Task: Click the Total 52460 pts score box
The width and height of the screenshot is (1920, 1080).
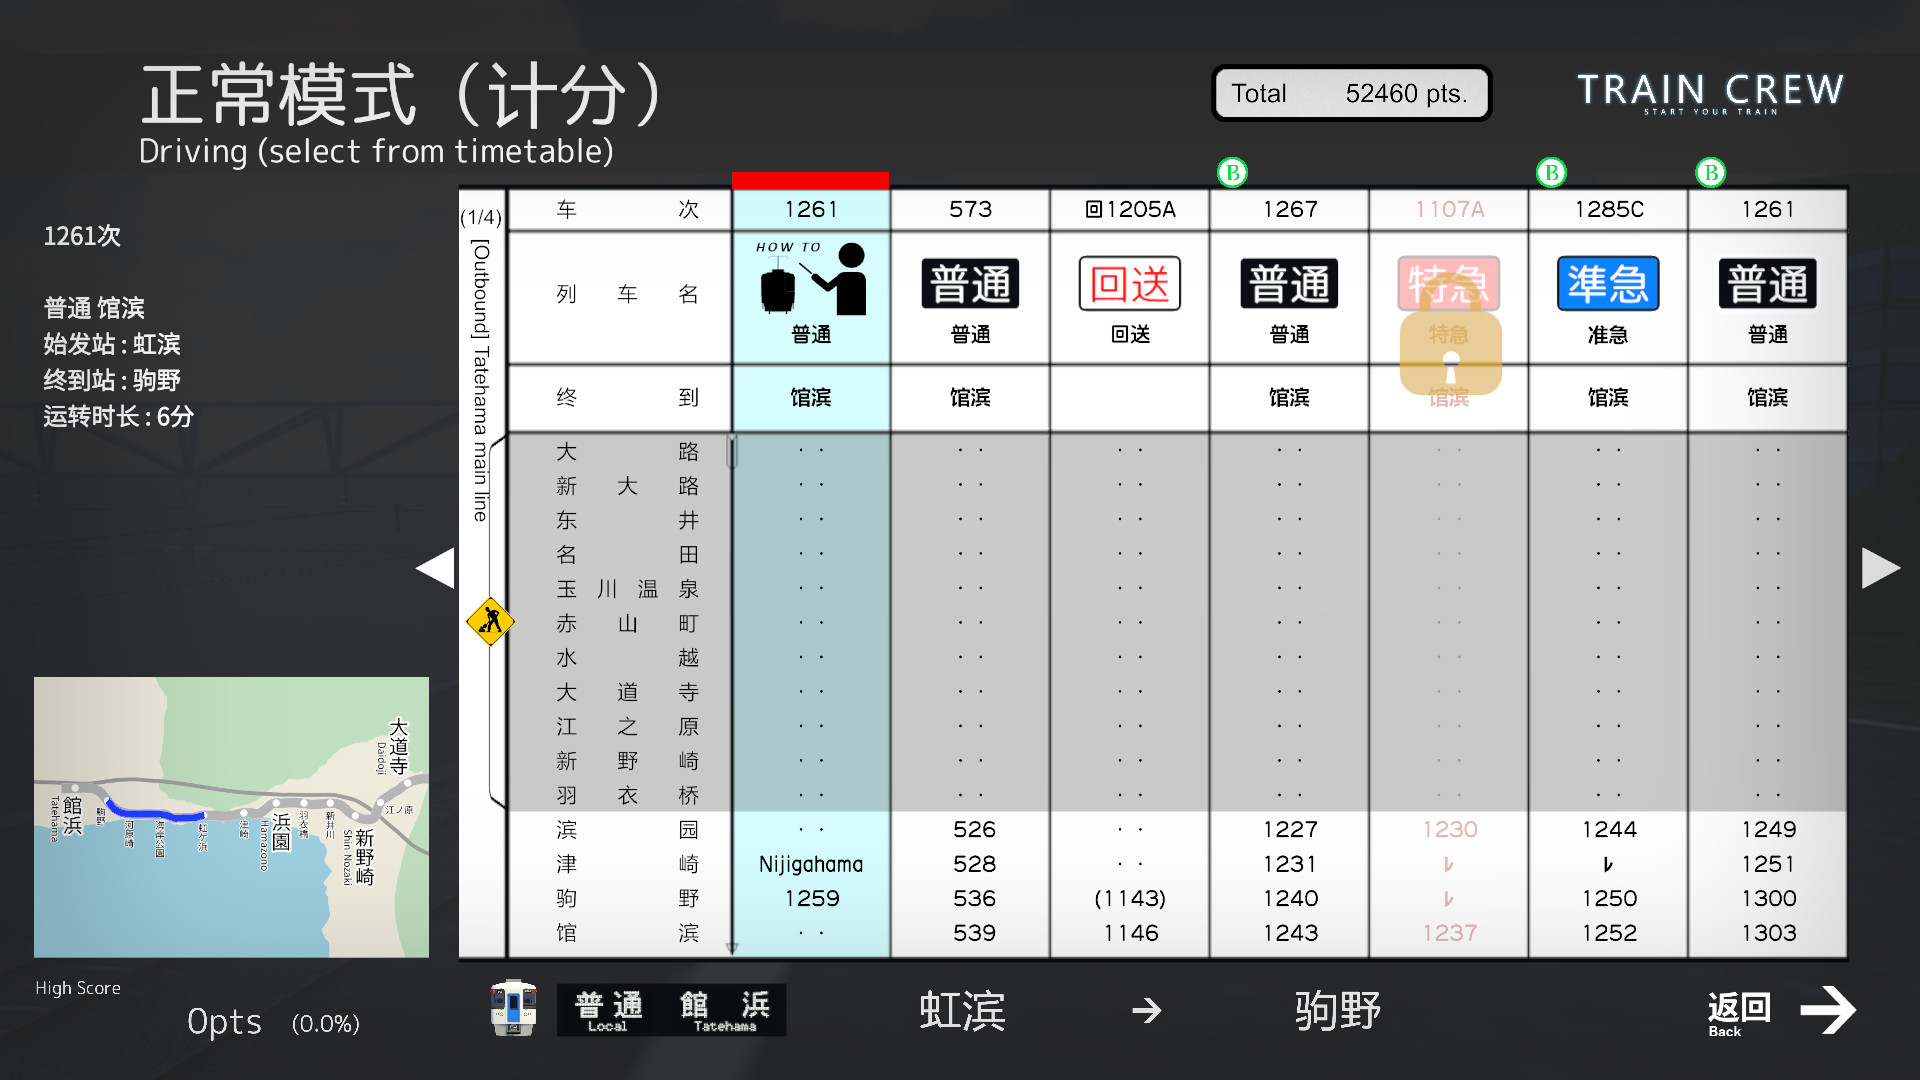Action: point(1351,94)
